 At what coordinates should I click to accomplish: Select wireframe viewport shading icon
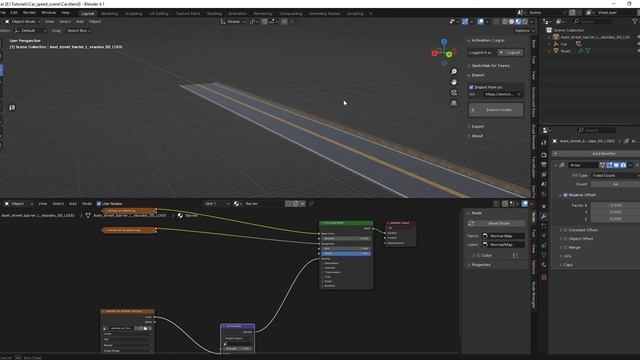pyautogui.click(x=505, y=22)
